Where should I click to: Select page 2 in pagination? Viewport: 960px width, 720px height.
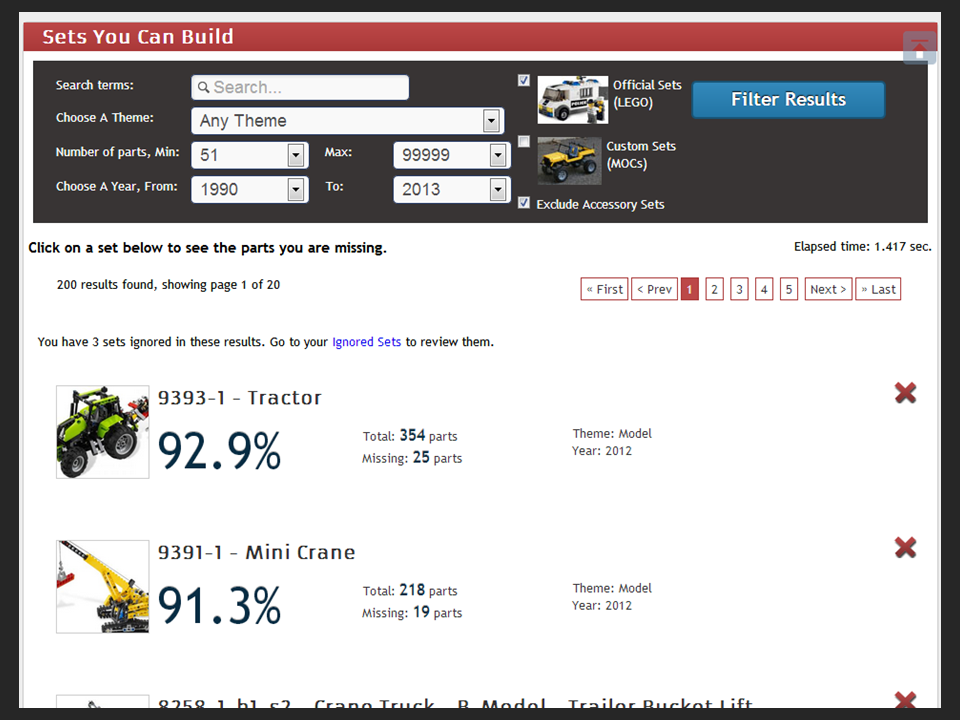coord(714,289)
